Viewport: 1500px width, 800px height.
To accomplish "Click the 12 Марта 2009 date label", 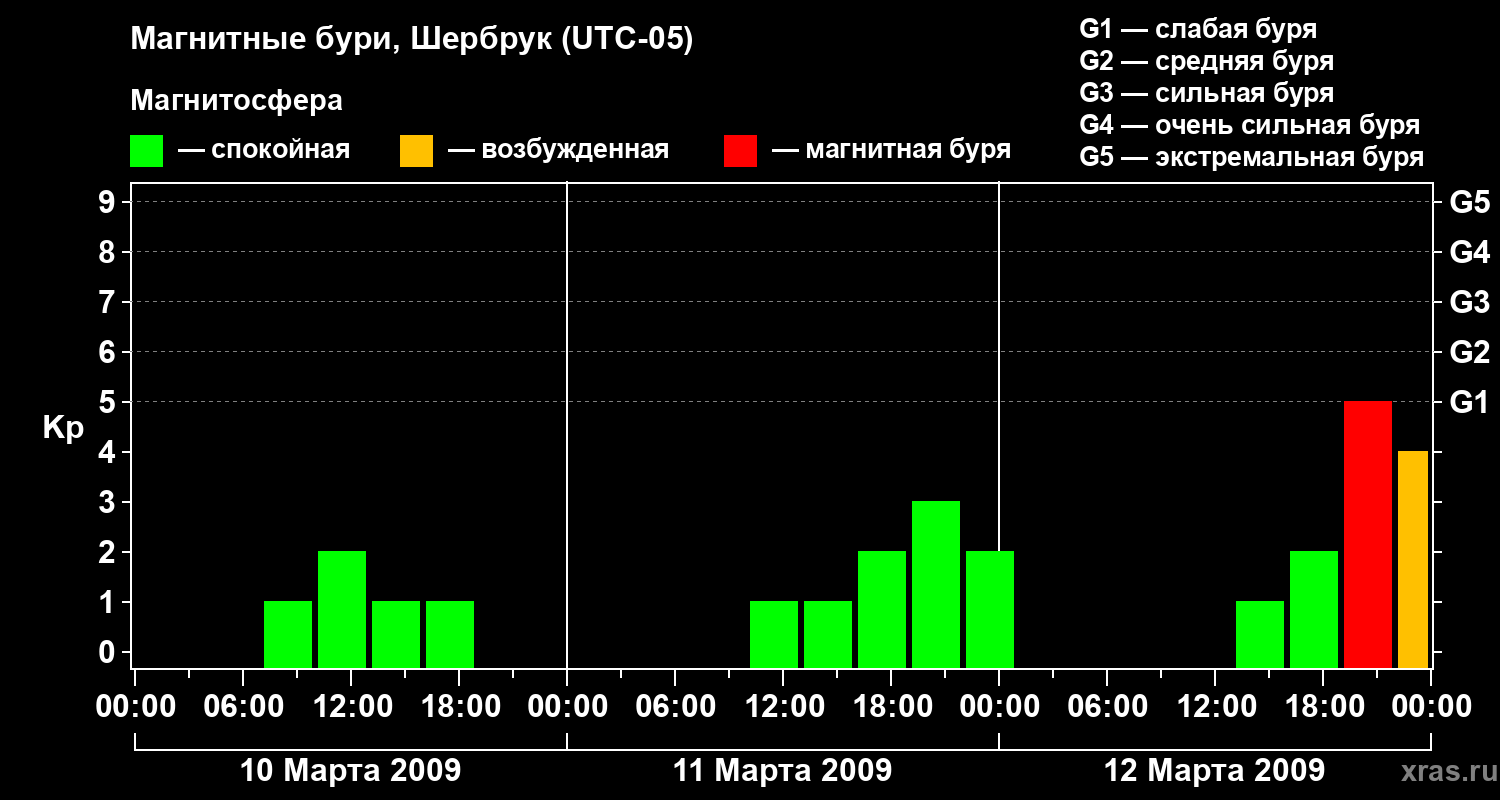I will (1214, 771).
